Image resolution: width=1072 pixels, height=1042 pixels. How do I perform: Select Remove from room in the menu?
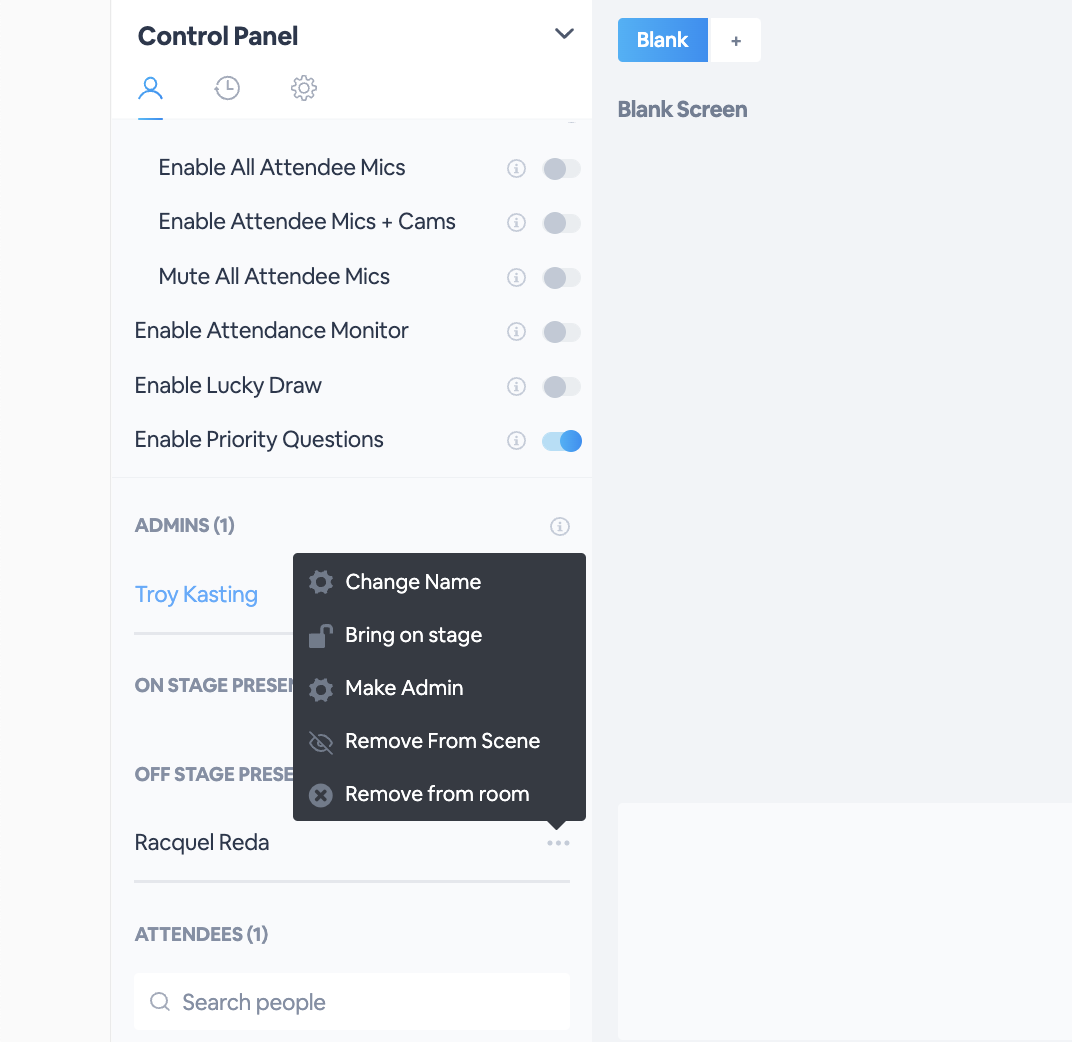click(x=436, y=793)
